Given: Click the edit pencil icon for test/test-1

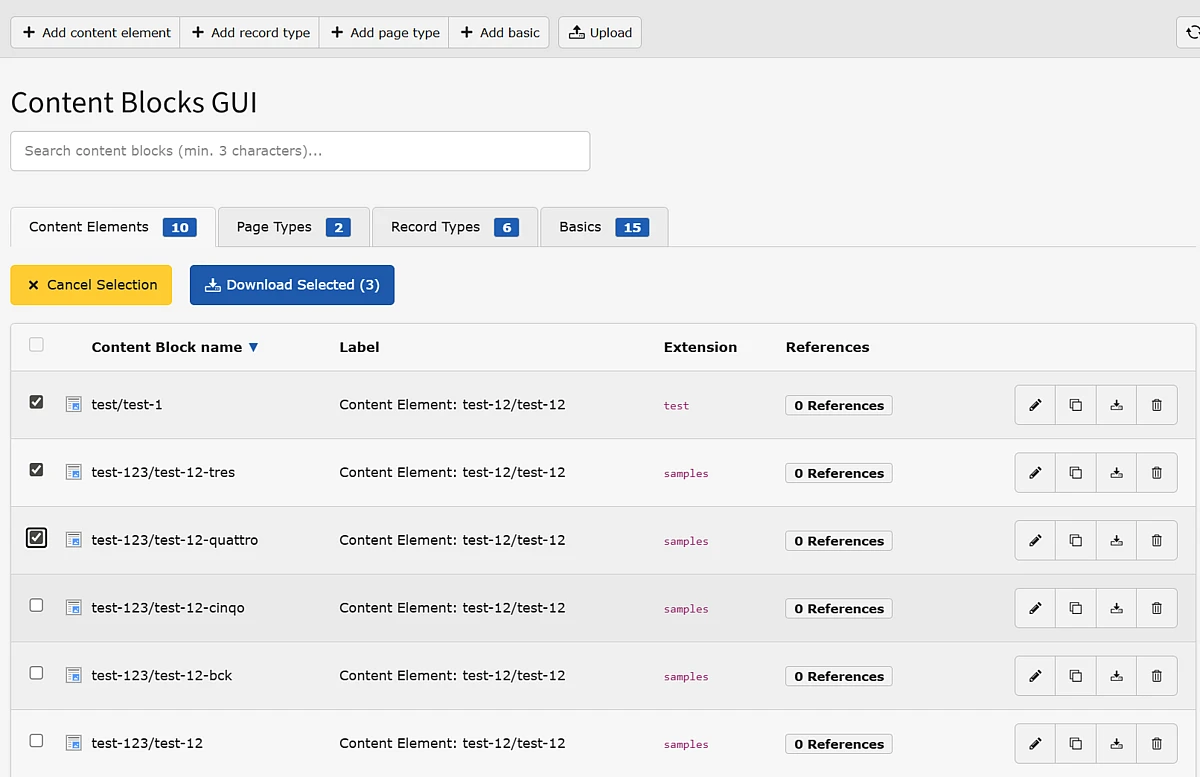Looking at the screenshot, I should (x=1035, y=405).
